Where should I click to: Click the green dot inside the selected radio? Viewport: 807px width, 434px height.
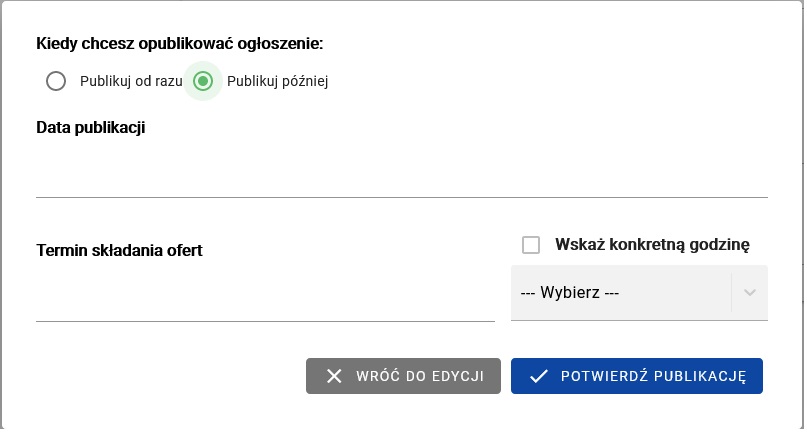coord(203,82)
